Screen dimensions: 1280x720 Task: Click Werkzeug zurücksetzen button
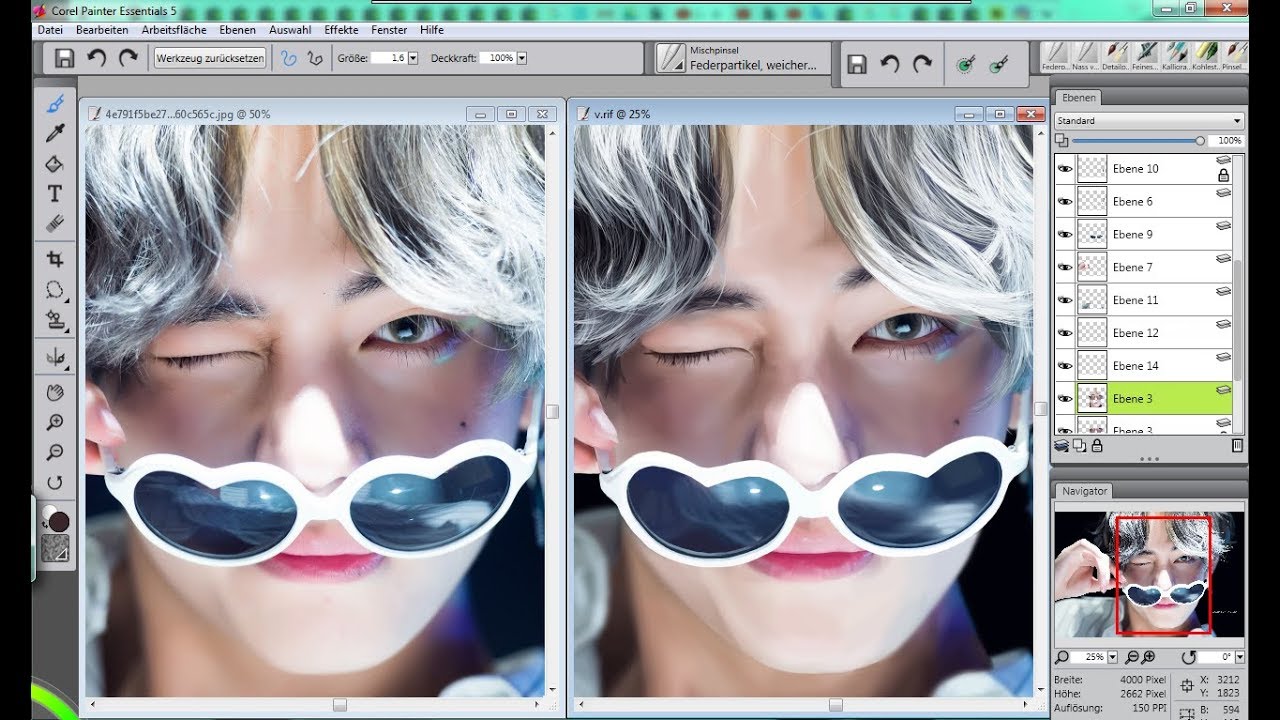pos(210,58)
